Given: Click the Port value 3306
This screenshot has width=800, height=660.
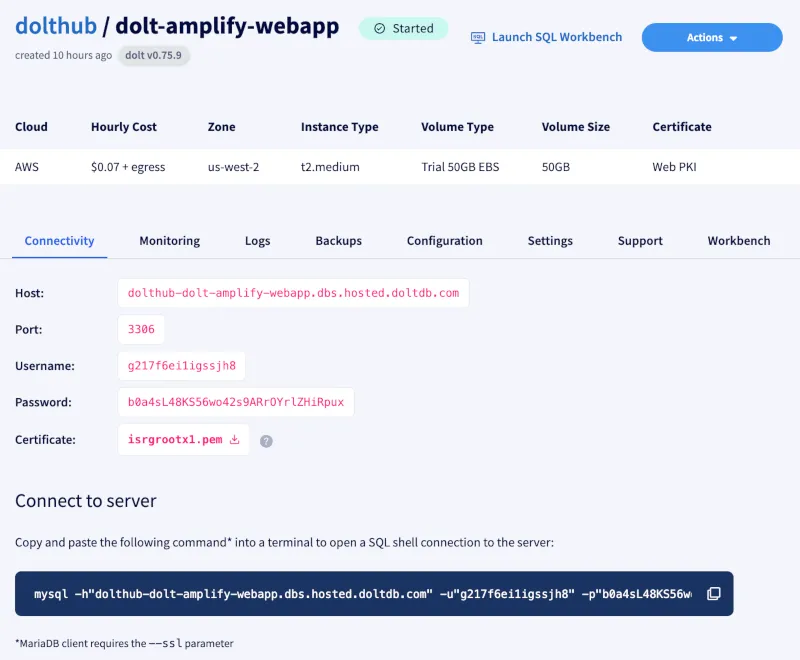Looking at the screenshot, I should tap(141, 329).
